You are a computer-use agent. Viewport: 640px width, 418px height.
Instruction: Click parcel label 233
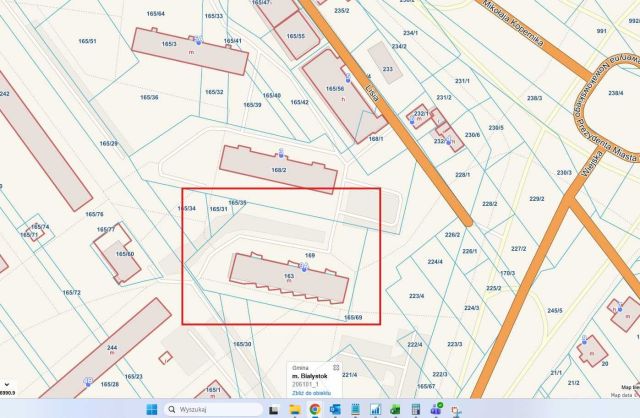click(x=388, y=69)
